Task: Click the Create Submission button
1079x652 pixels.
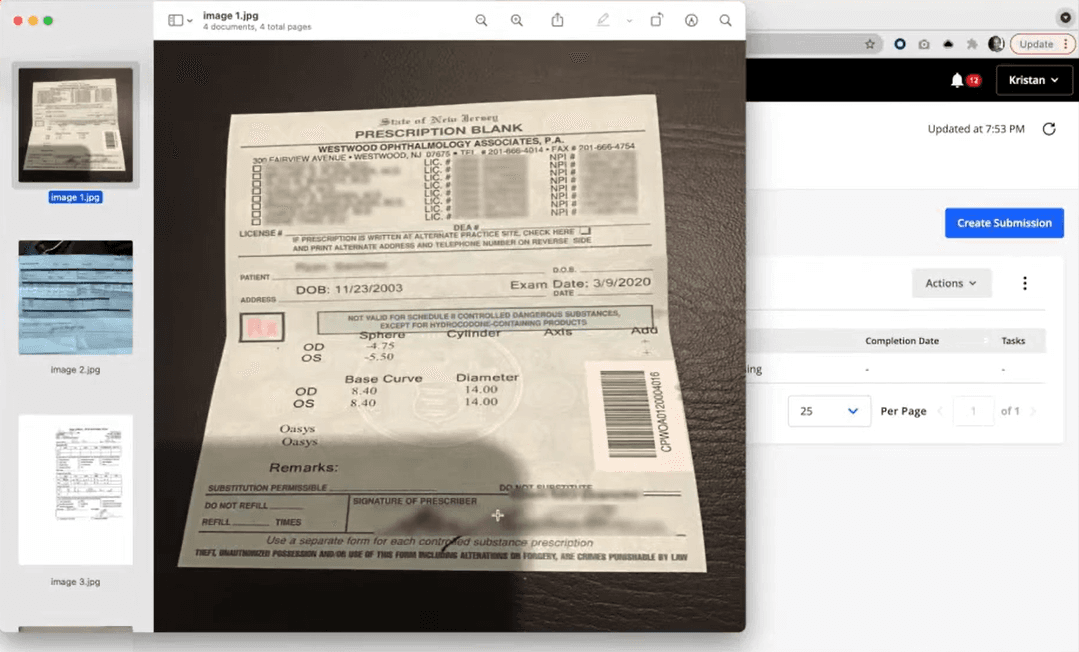Action: (x=1003, y=222)
